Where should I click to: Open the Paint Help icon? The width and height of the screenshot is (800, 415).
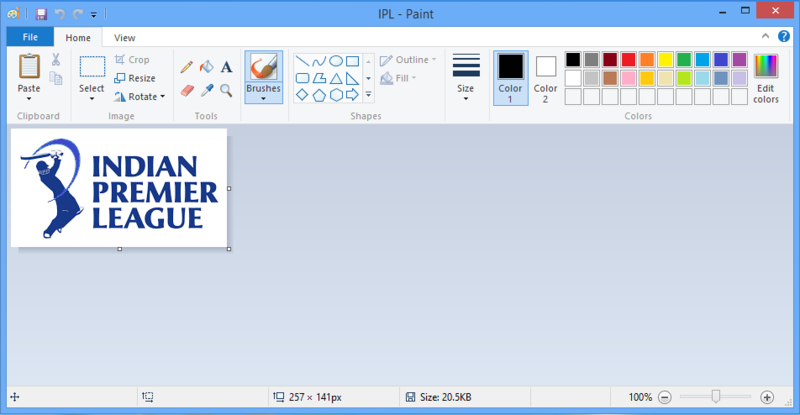coord(784,36)
